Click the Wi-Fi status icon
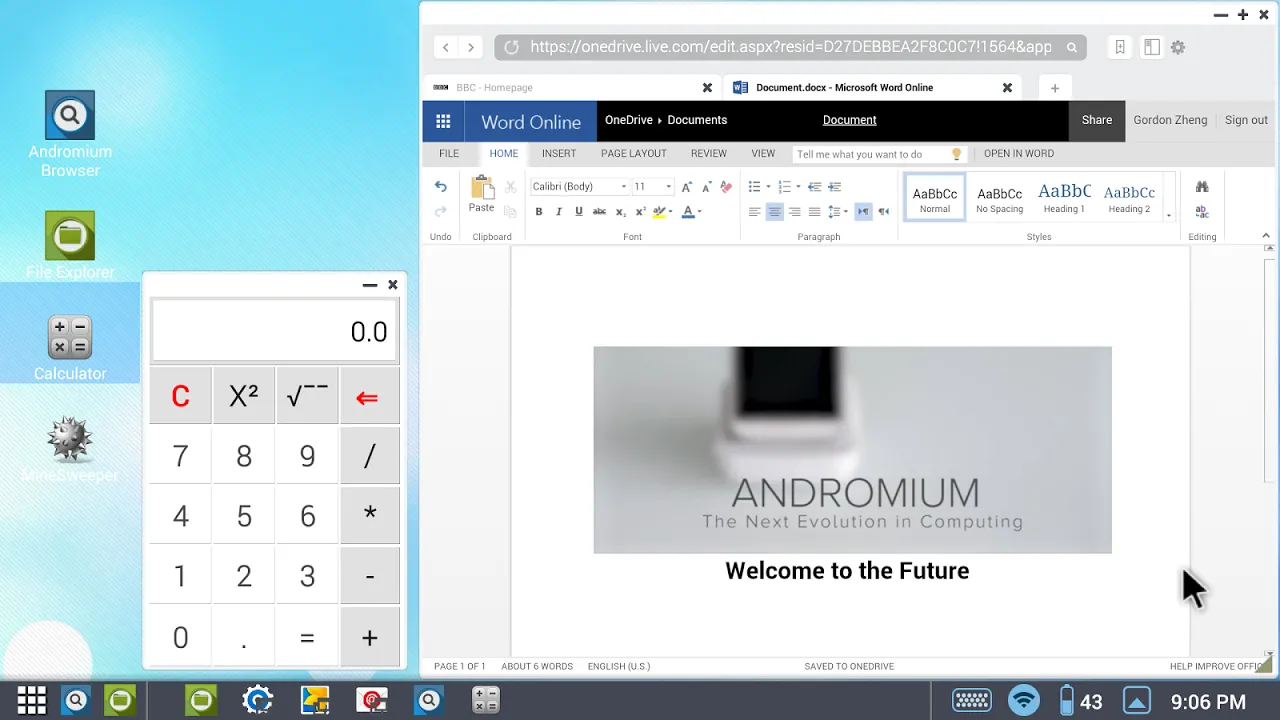This screenshot has height=720, width=1280. tap(1024, 701)
